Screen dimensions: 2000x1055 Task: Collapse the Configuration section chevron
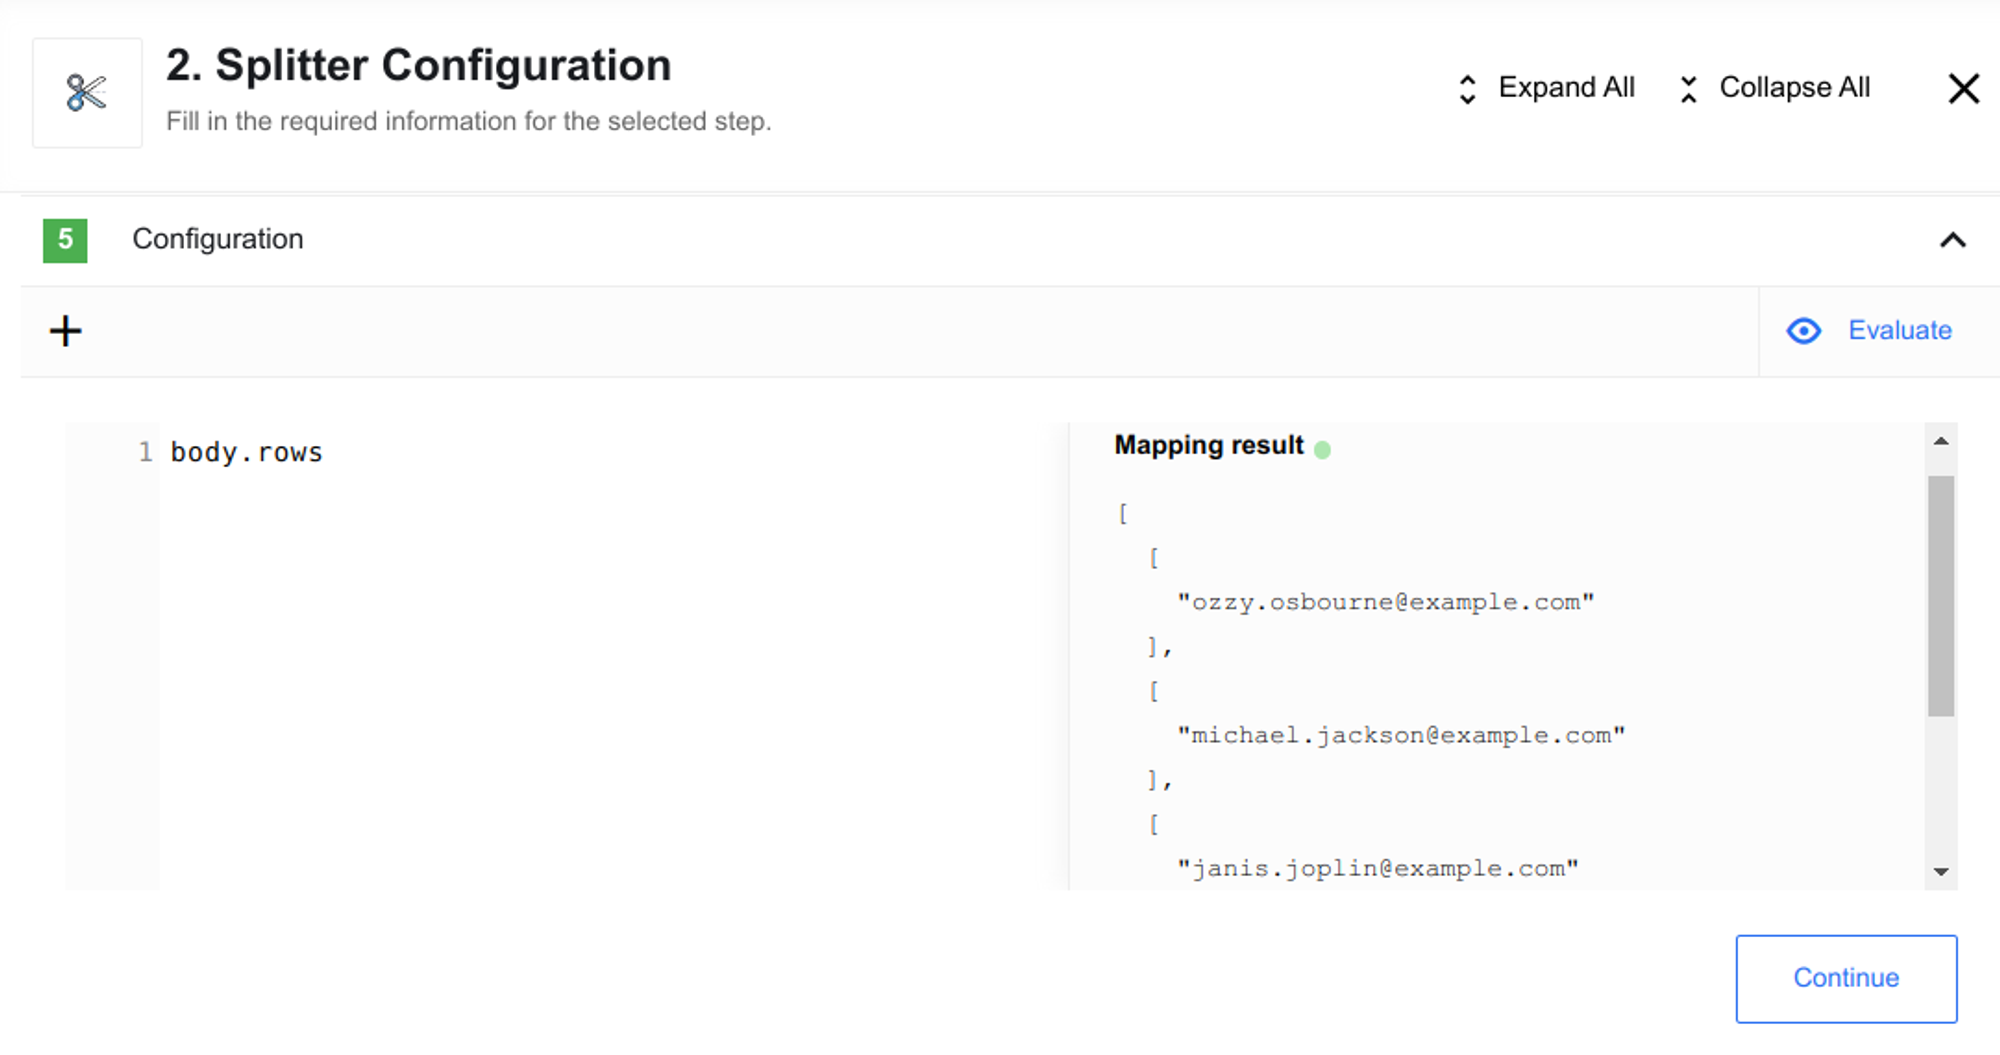[1953, 240]
